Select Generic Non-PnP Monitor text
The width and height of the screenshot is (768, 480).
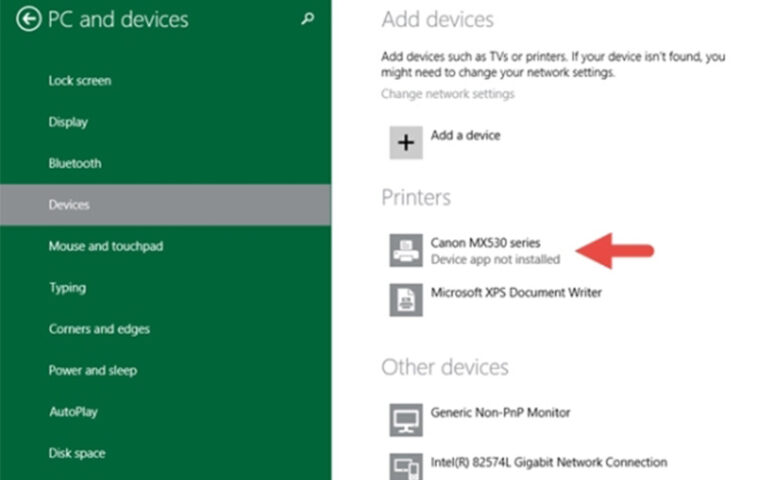click(501, 412)
